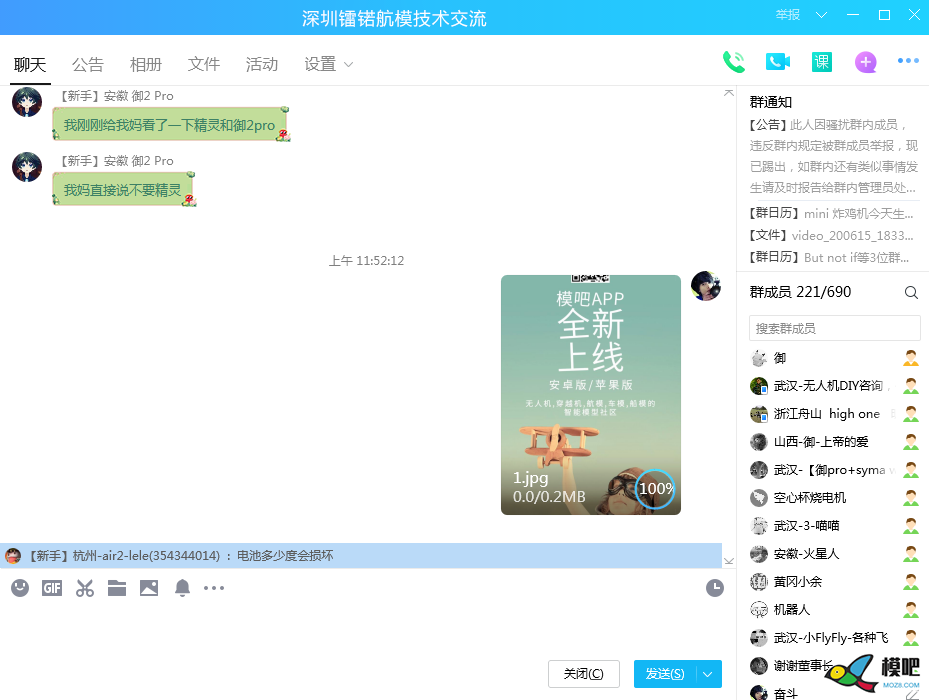This screenshot has height=700, width=929.
Task: Click avatar in the 杭州-air2-lele notification bar
Action: tap(13, 556)
